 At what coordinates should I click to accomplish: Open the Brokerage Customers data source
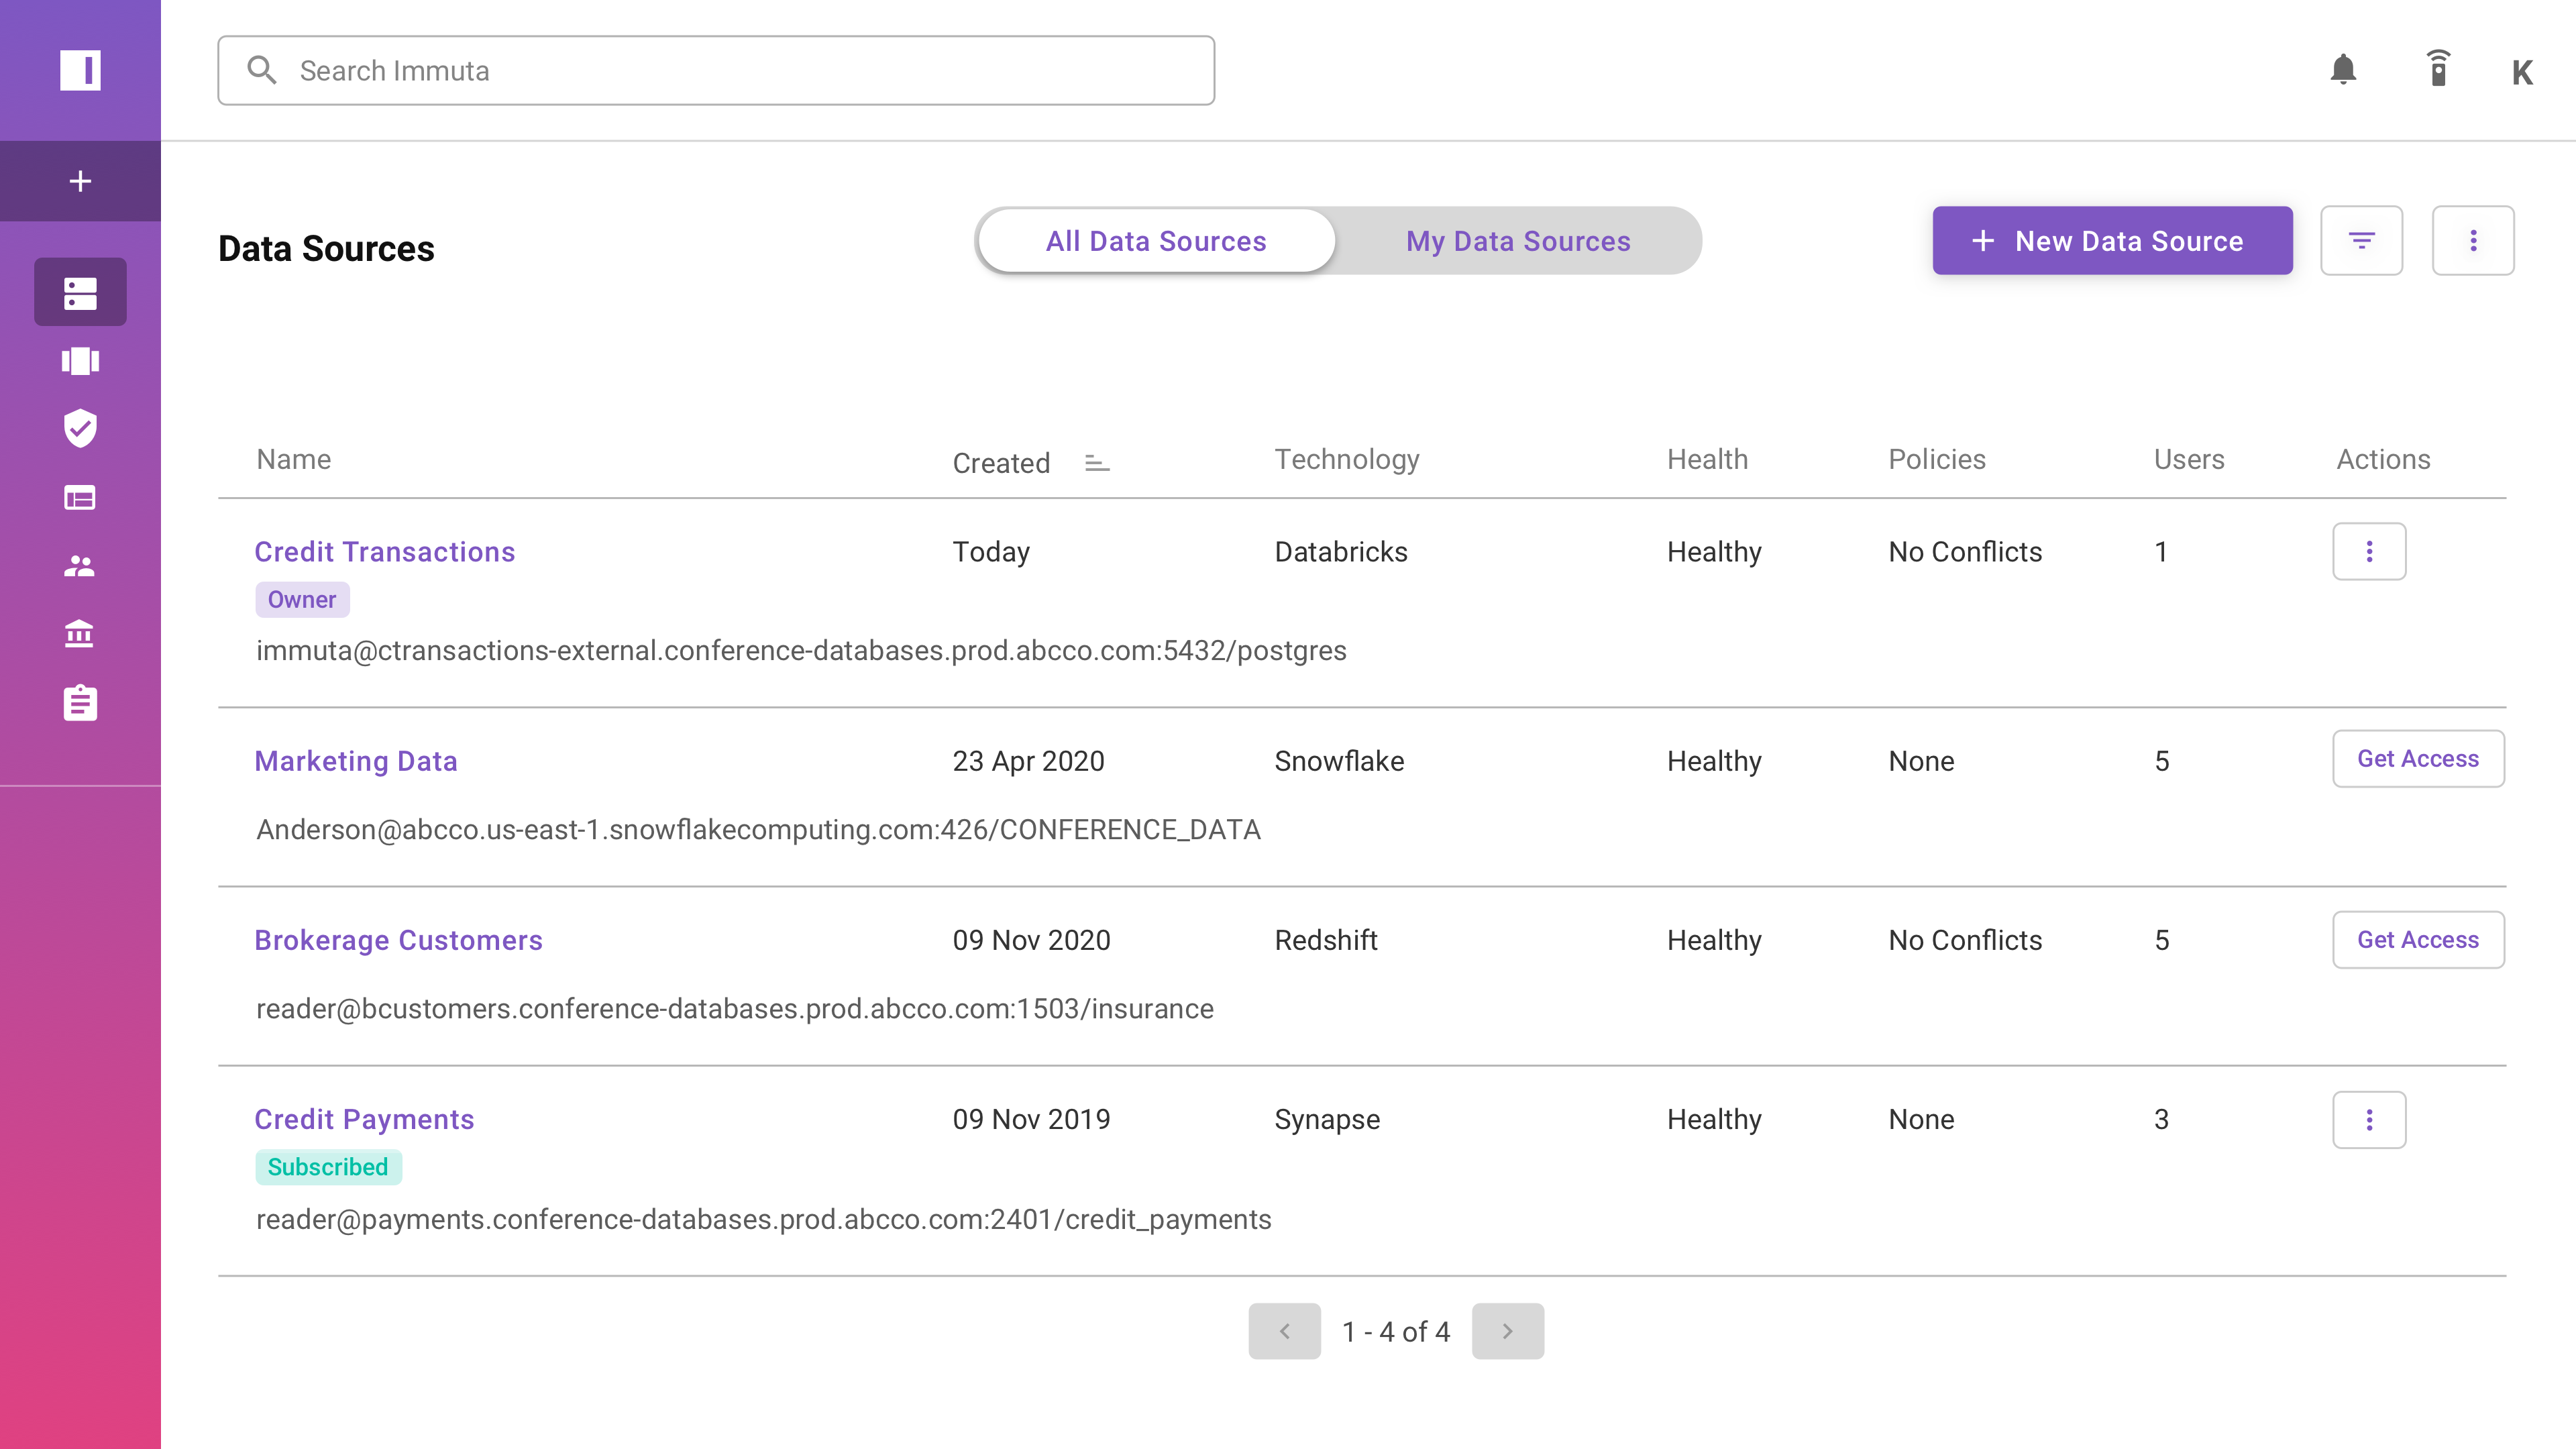[x=398, y=940]
